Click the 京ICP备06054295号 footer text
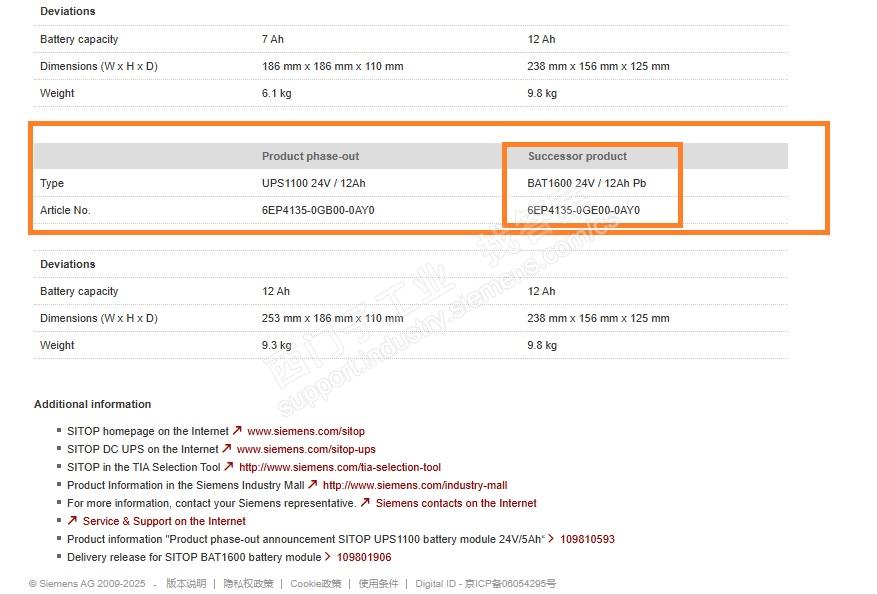Viewport: 877px width, 595px height. pos(511,583)
